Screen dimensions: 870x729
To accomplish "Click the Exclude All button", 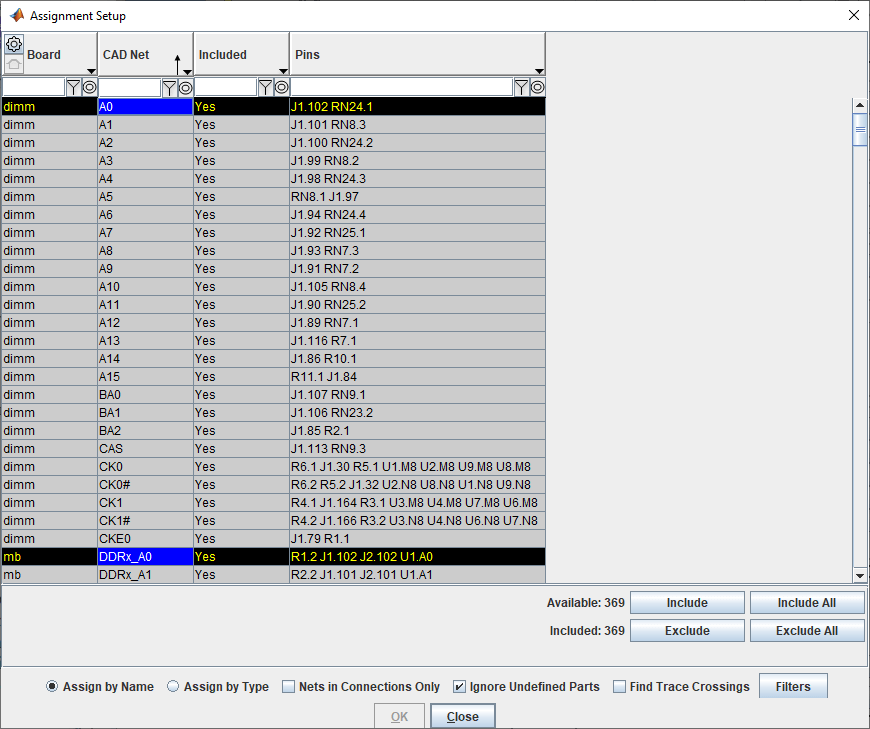I will click(807, 630).
